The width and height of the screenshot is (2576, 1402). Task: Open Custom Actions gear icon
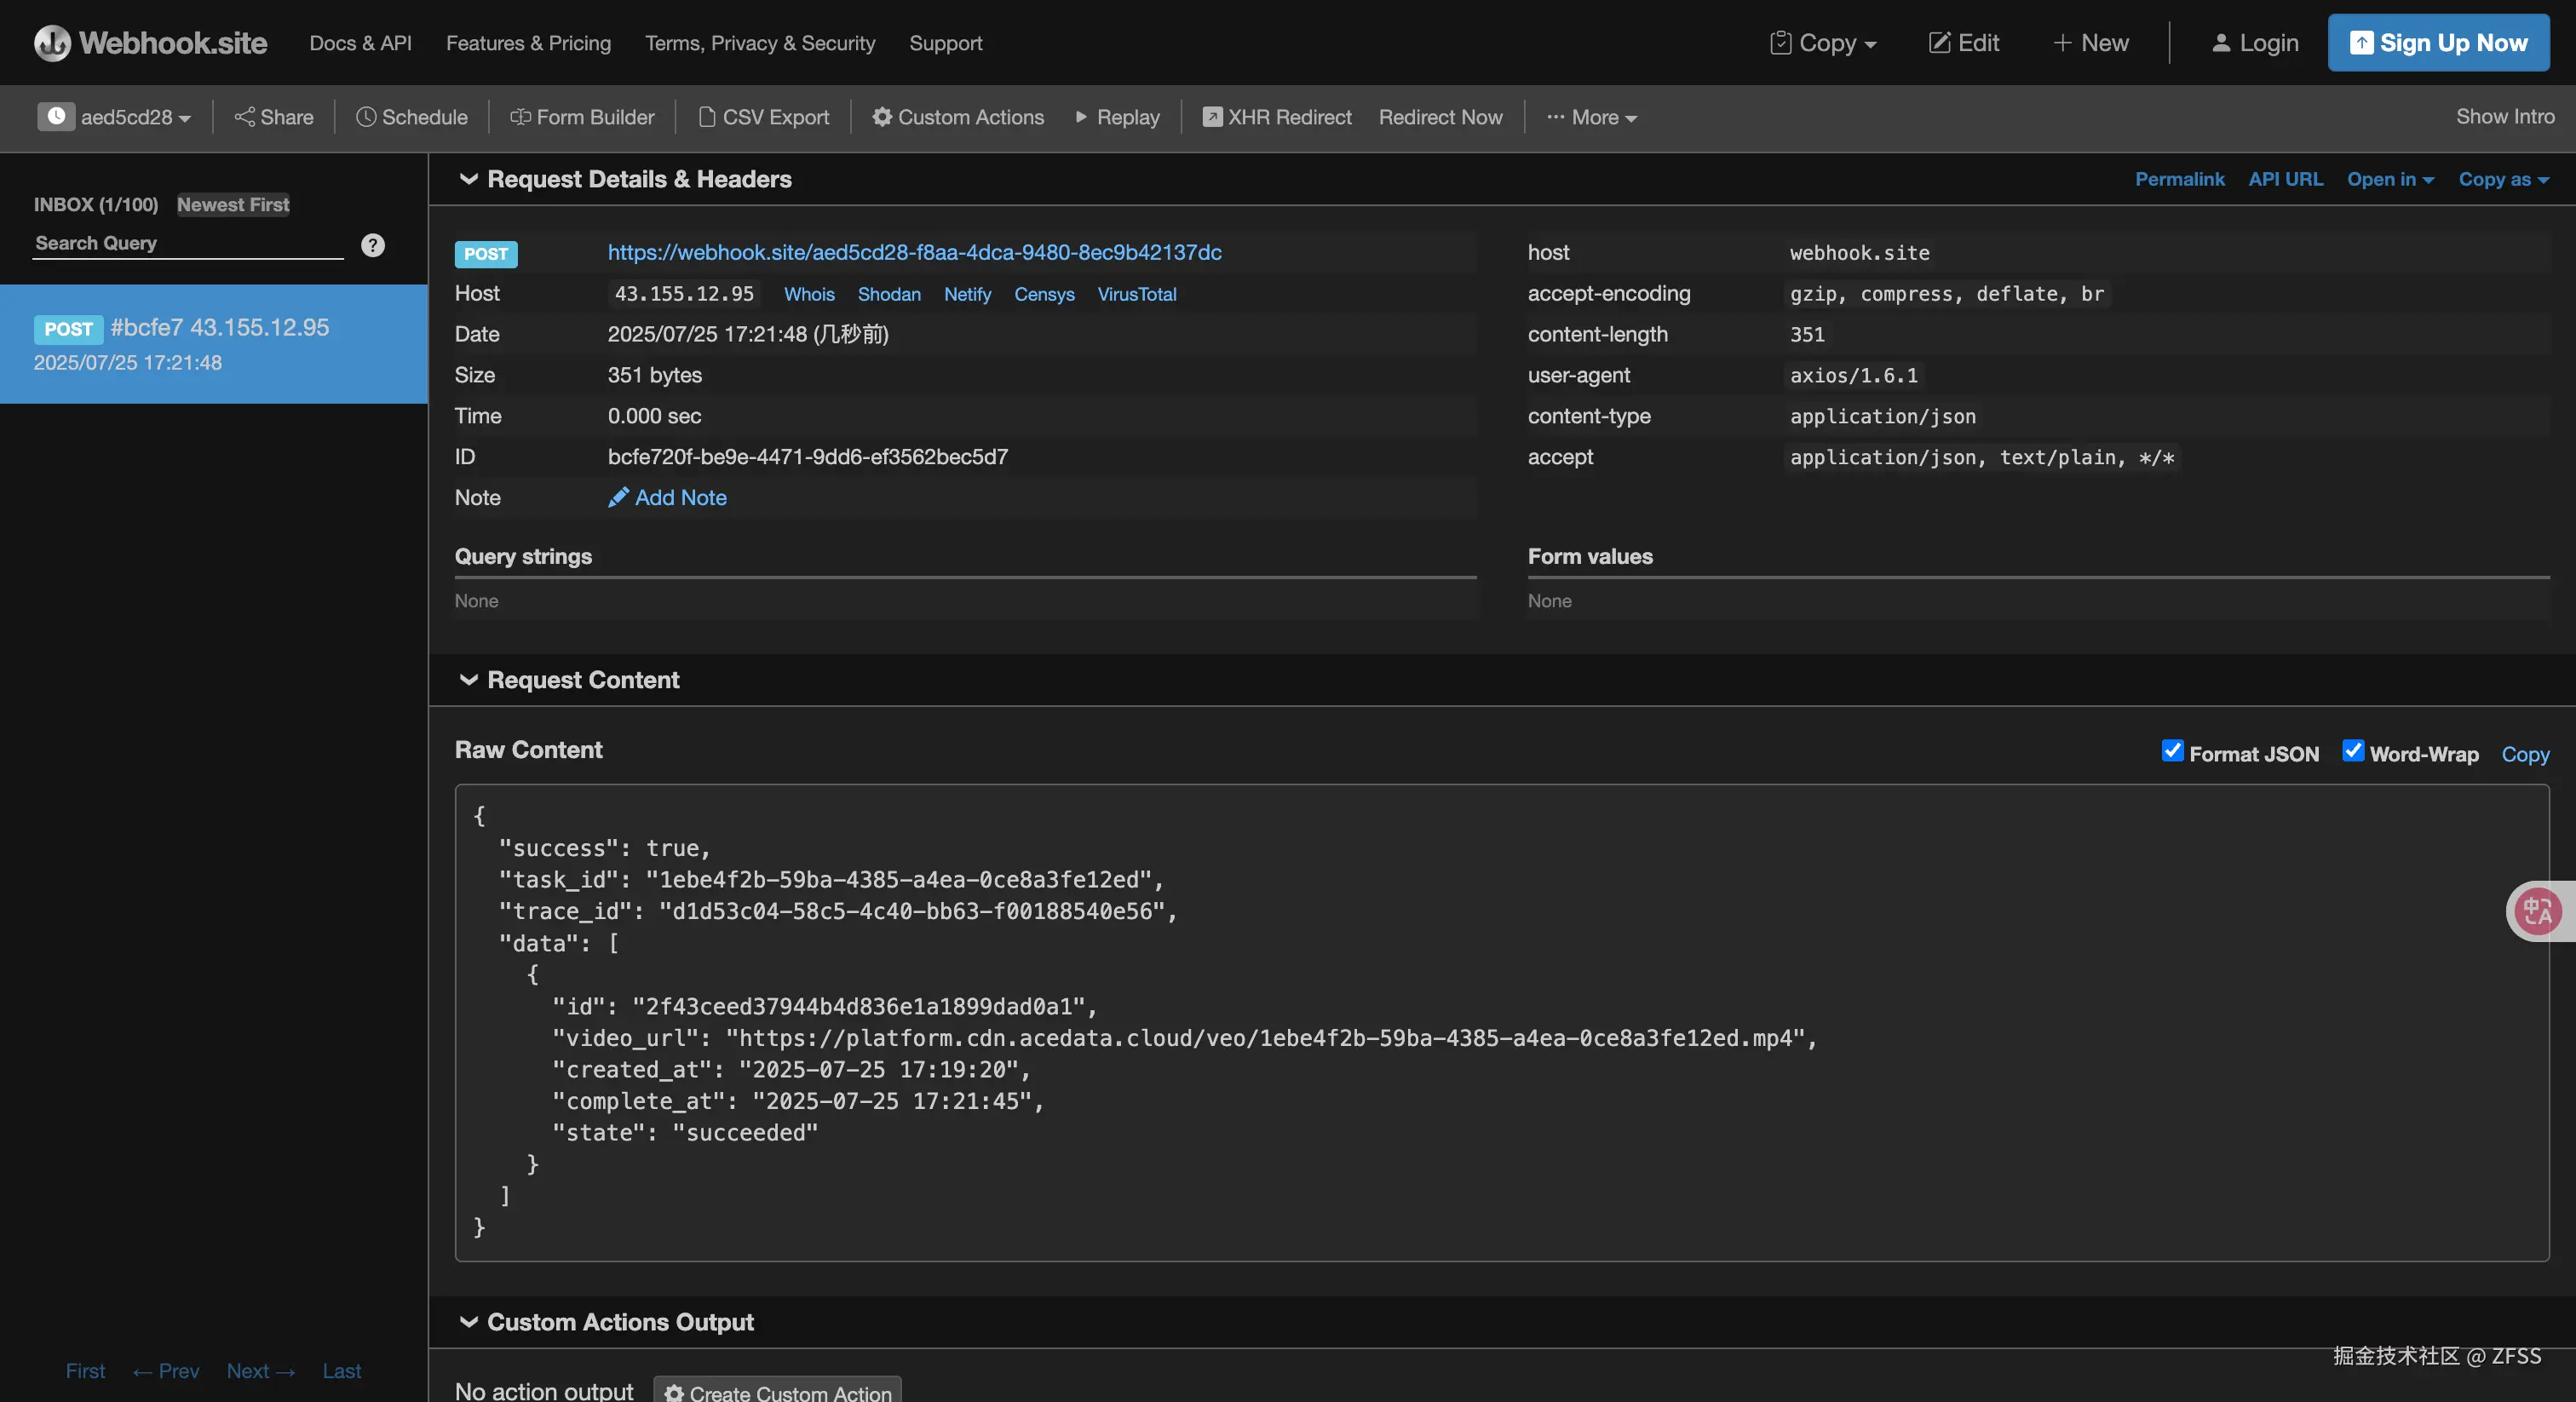(x=882, y=117)
